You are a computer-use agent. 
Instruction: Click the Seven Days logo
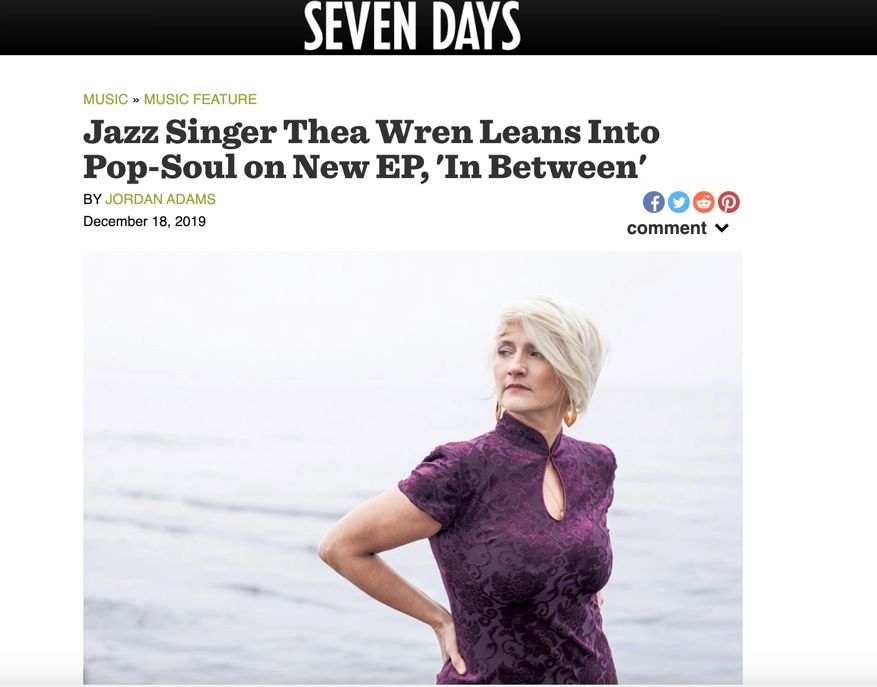[412, 26]
